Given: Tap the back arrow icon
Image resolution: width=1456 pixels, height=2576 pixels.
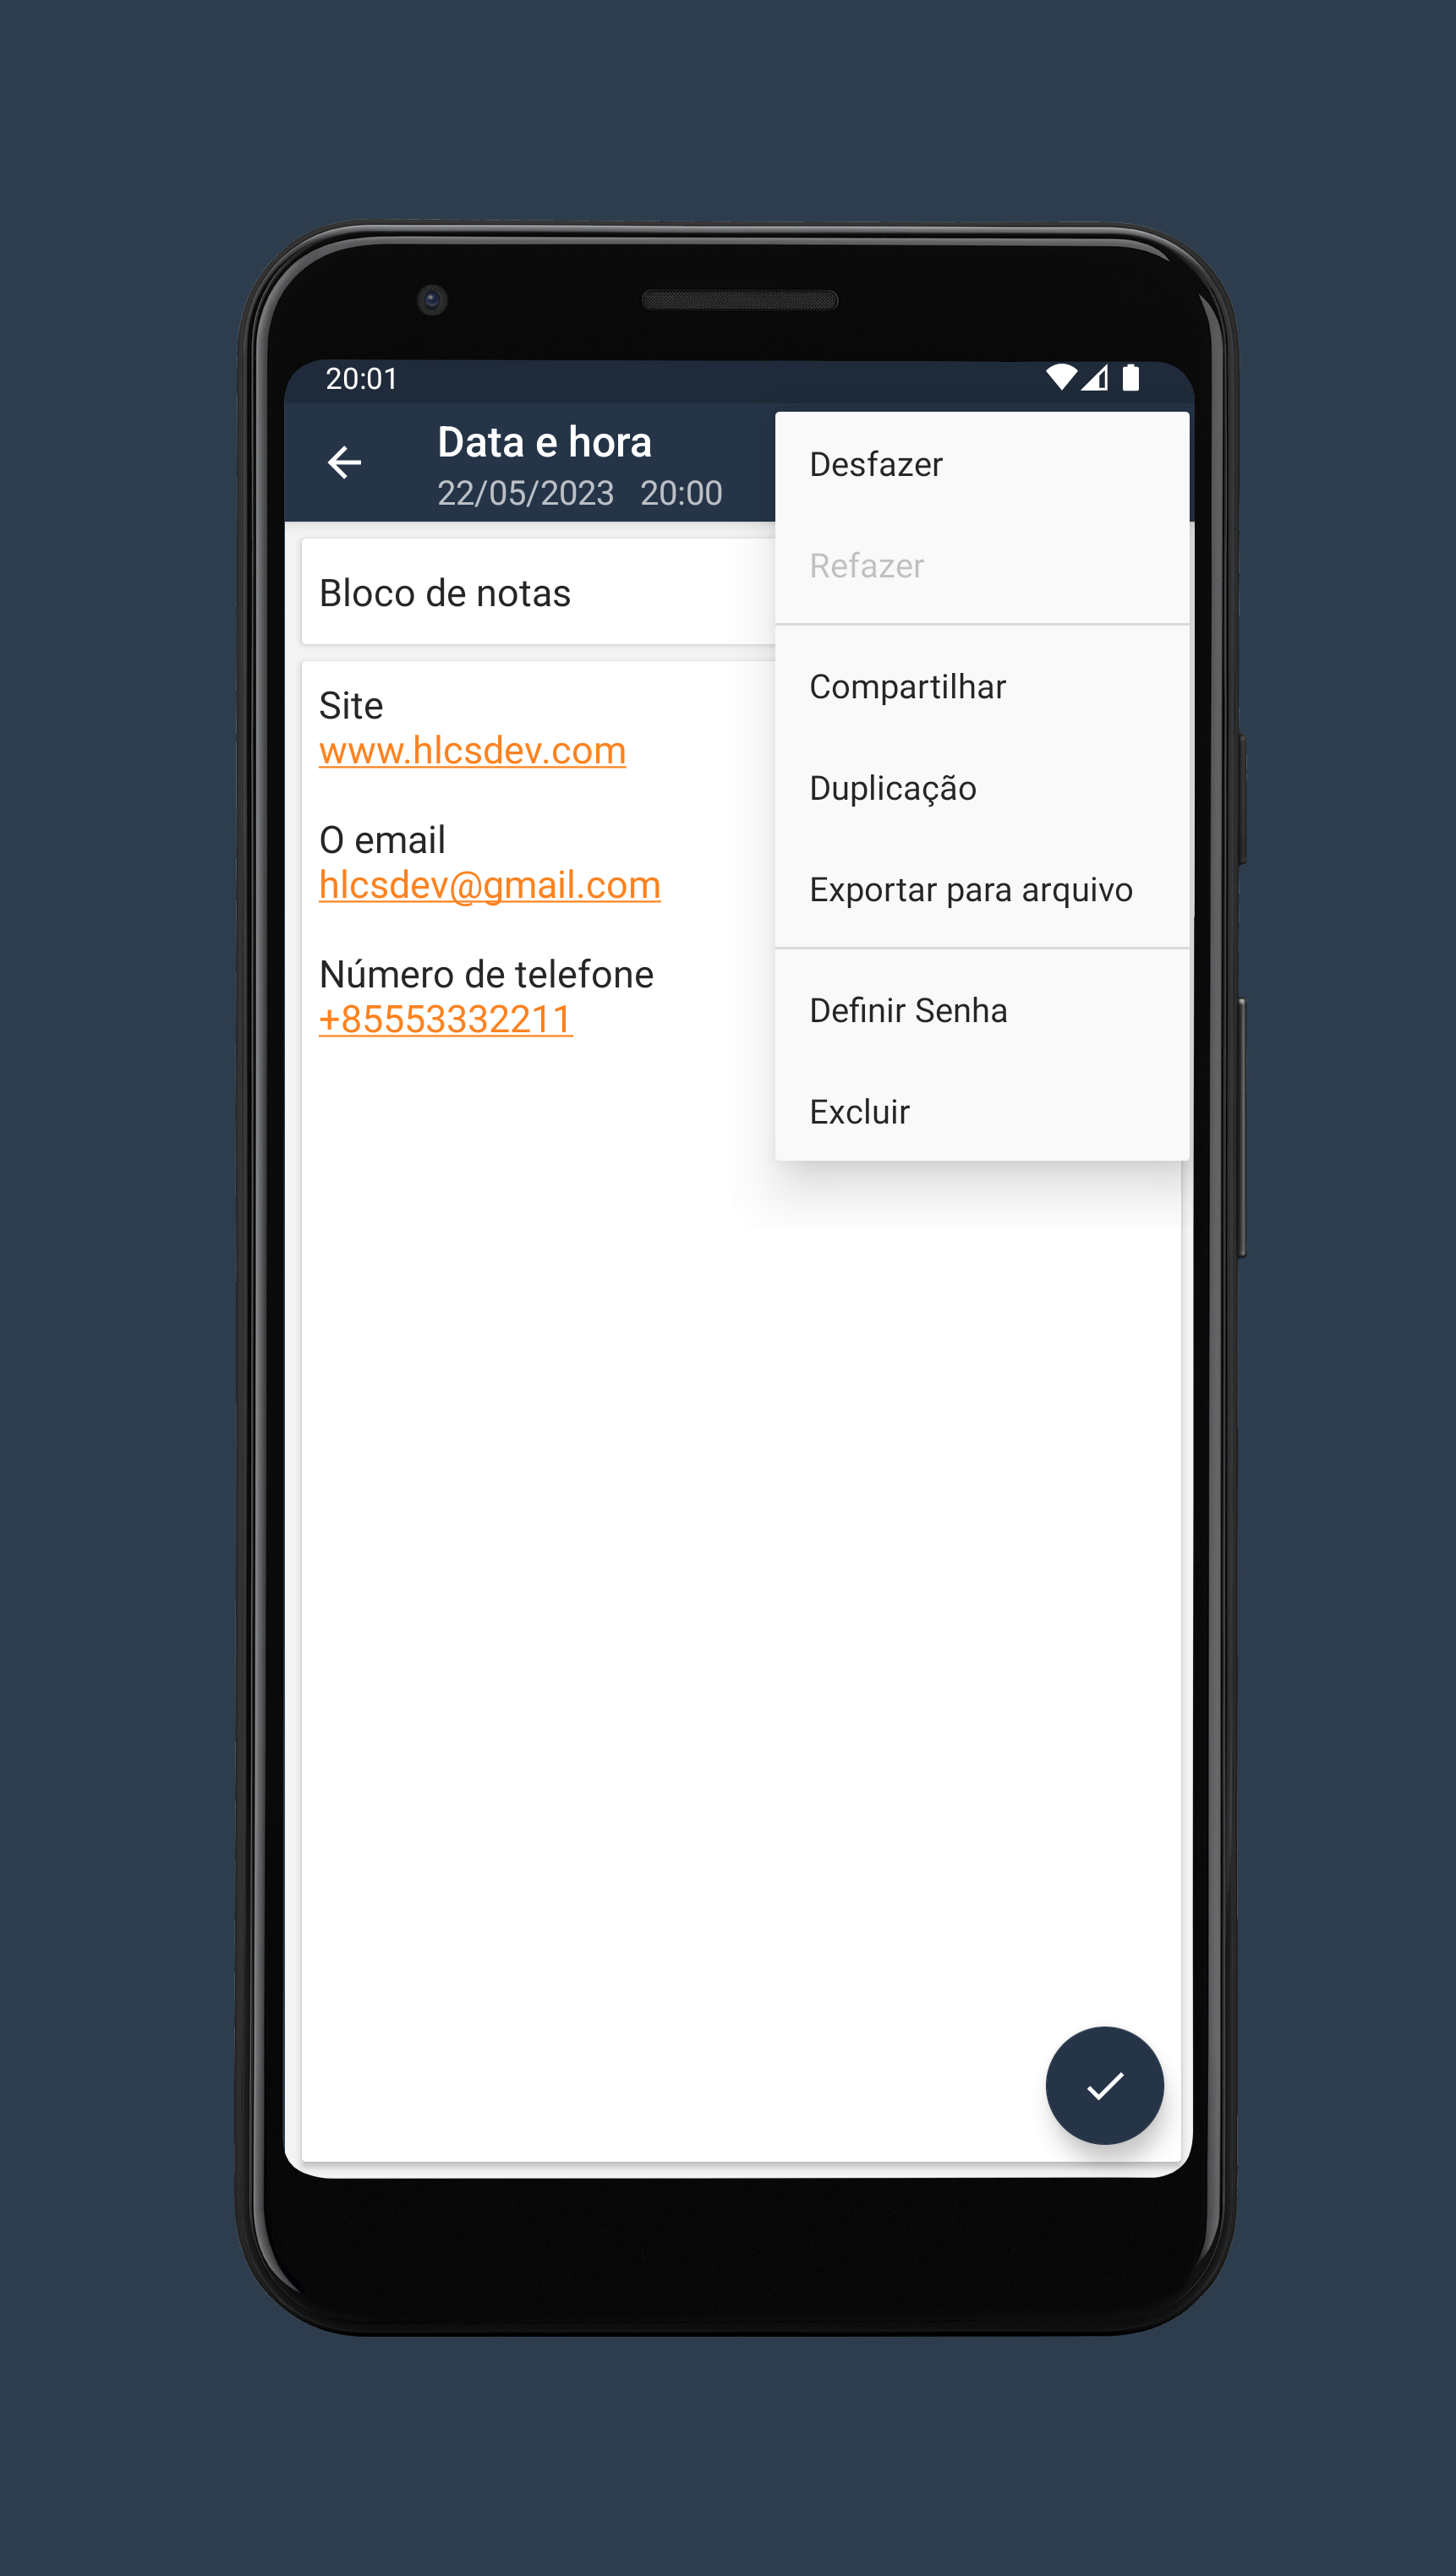Looking at the screenshot, I should pyautogui.click(x=344, y=462).
